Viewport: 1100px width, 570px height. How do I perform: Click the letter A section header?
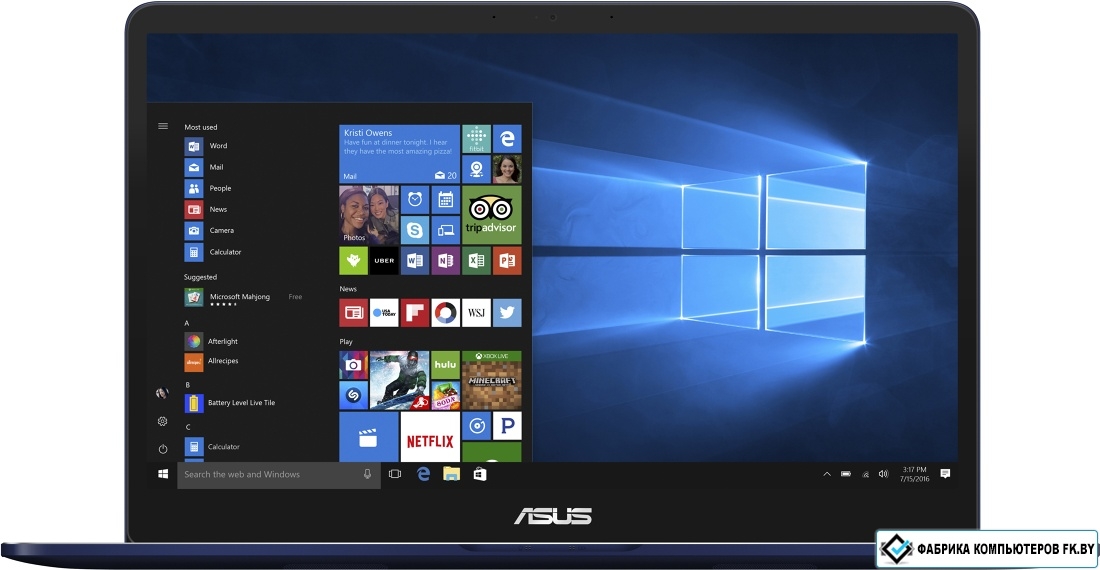click(x=187, y=323)
